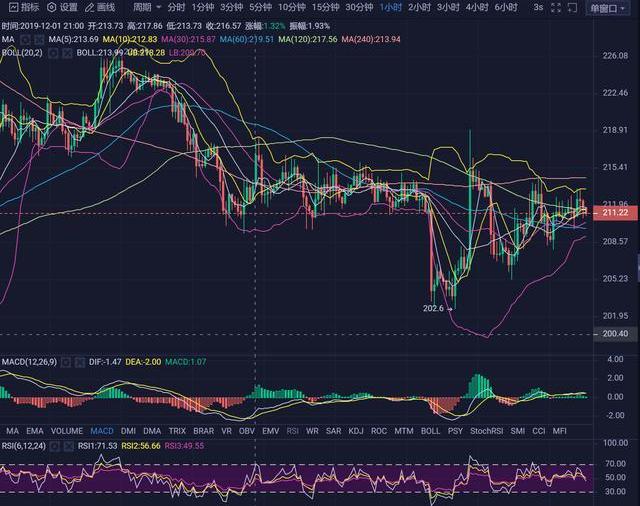
Task: Select the 分时 time-sharing view
Action: point(176,7)
